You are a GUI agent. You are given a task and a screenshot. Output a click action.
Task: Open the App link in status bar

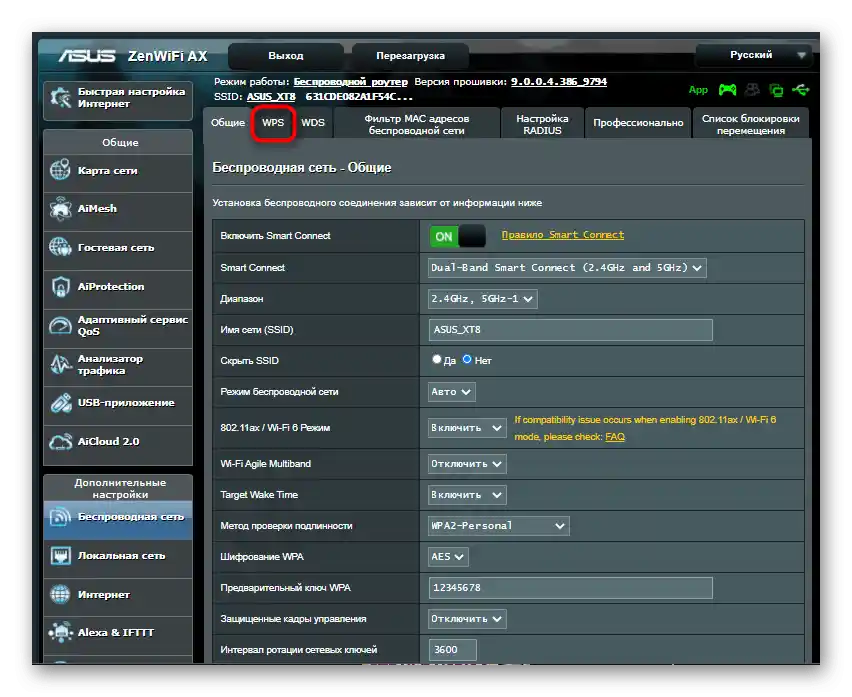[698, 90]
